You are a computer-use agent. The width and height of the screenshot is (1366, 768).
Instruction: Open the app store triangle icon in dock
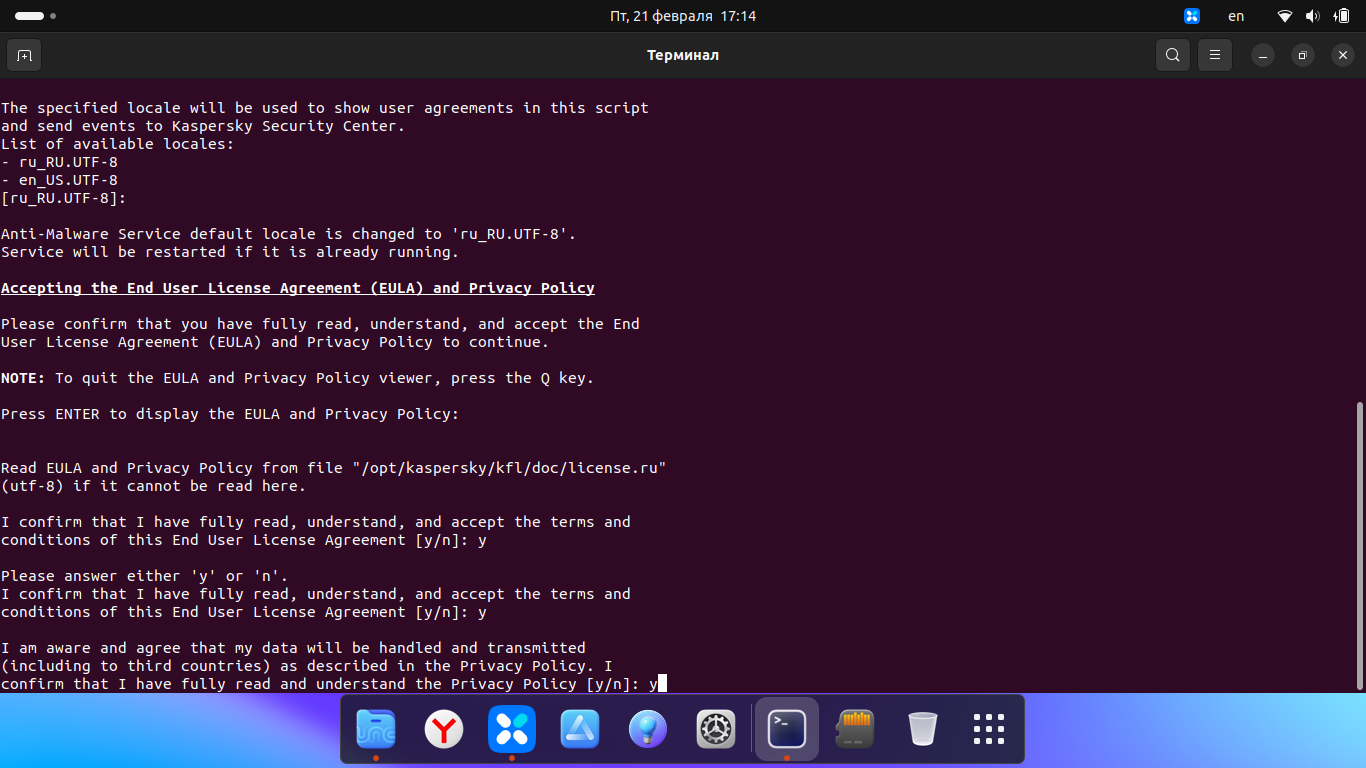tap(580, 729)
